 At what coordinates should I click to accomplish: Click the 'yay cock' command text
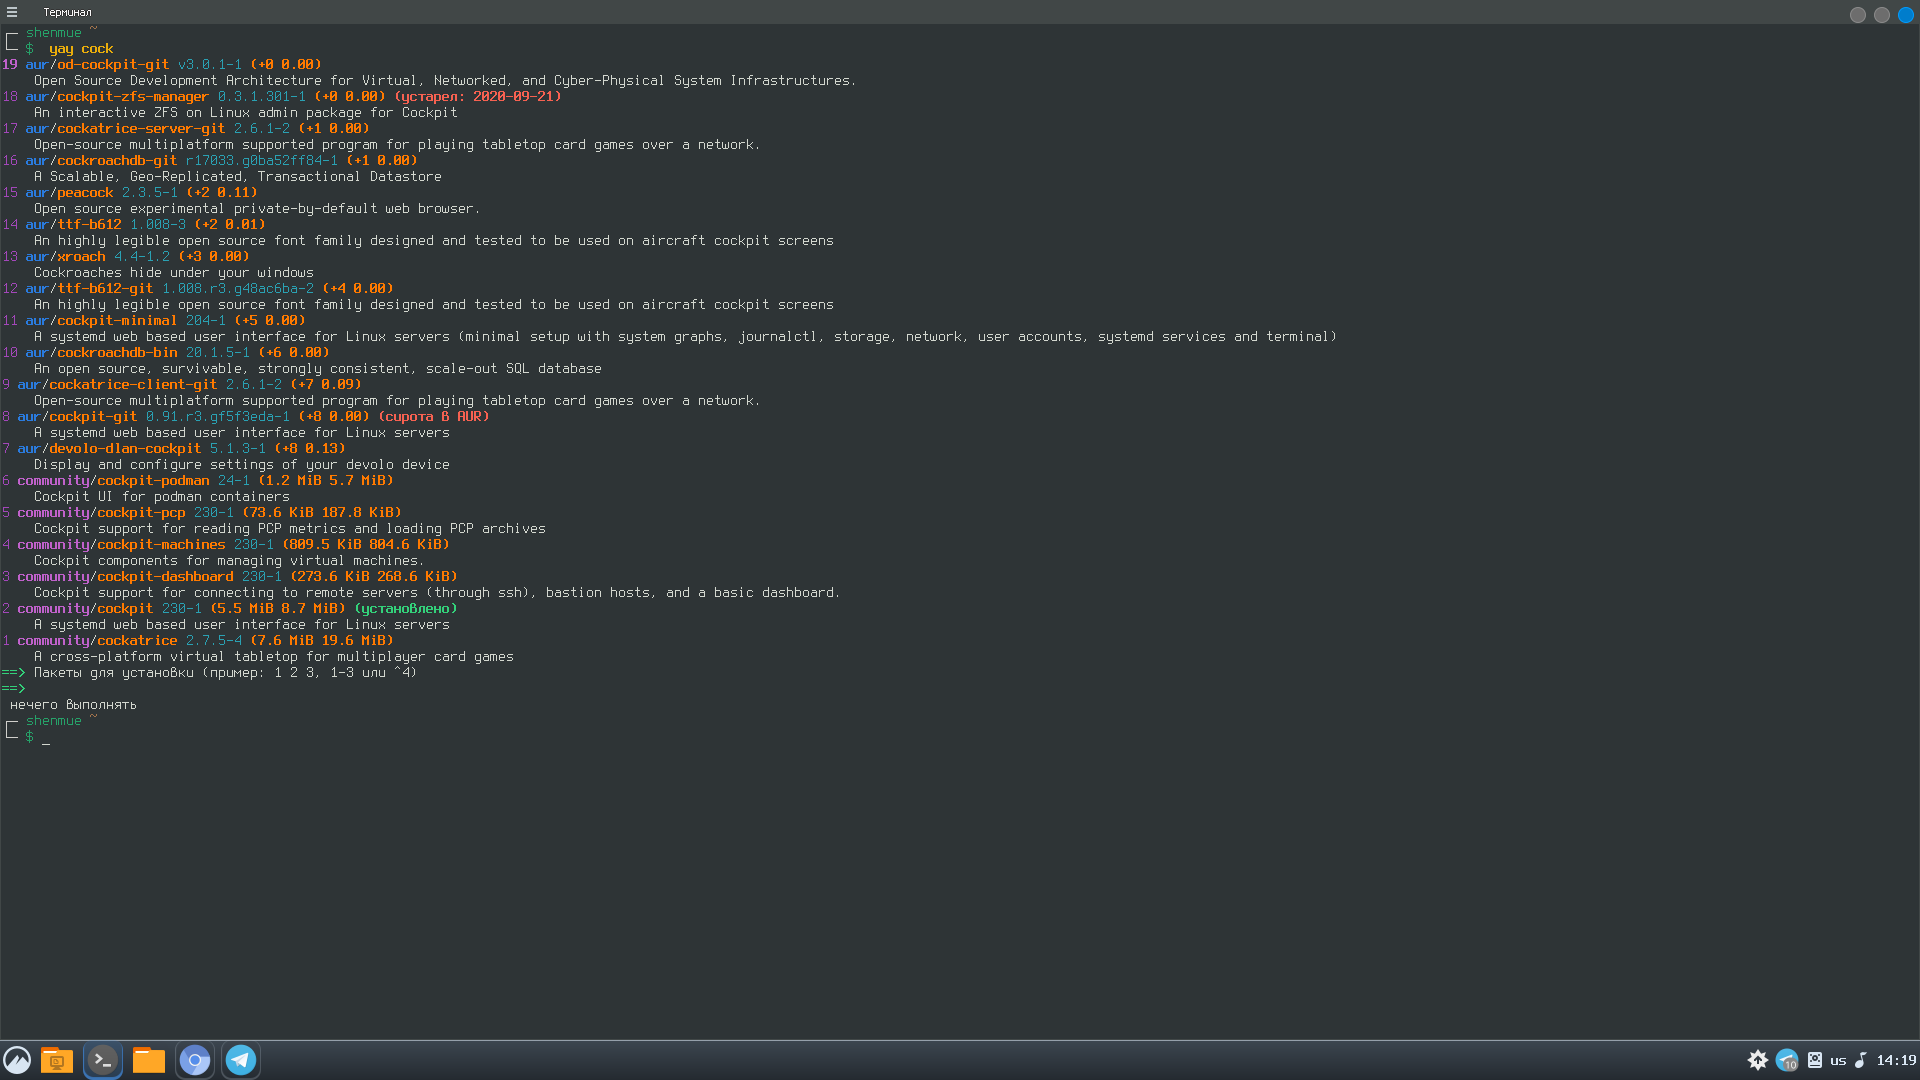[x=81, y=49]
